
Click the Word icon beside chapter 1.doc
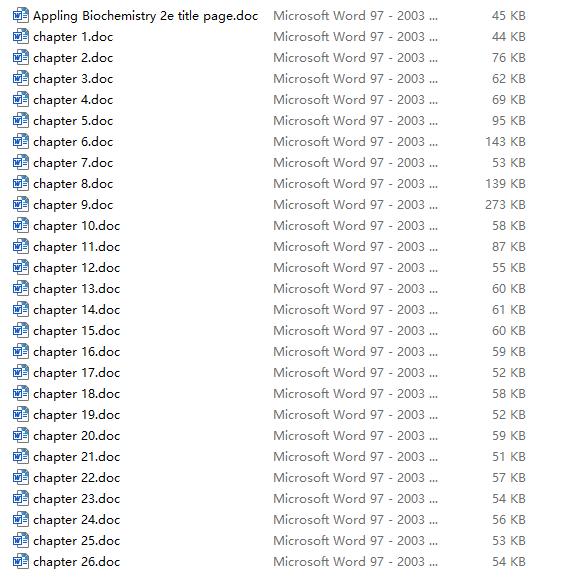(21, 36)
